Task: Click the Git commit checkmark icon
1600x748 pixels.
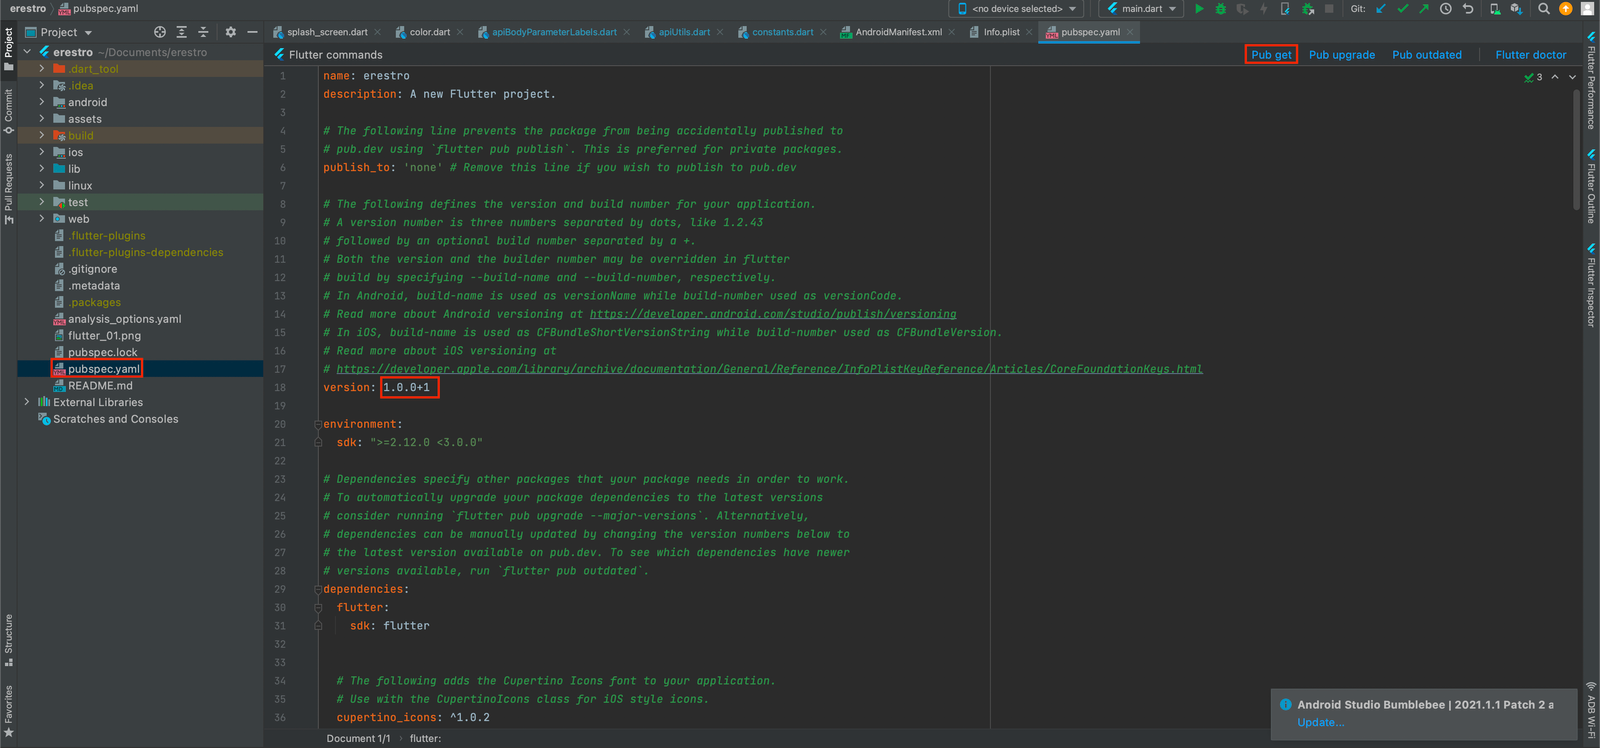Action: pyautogui.click(x=1402, y=9)
